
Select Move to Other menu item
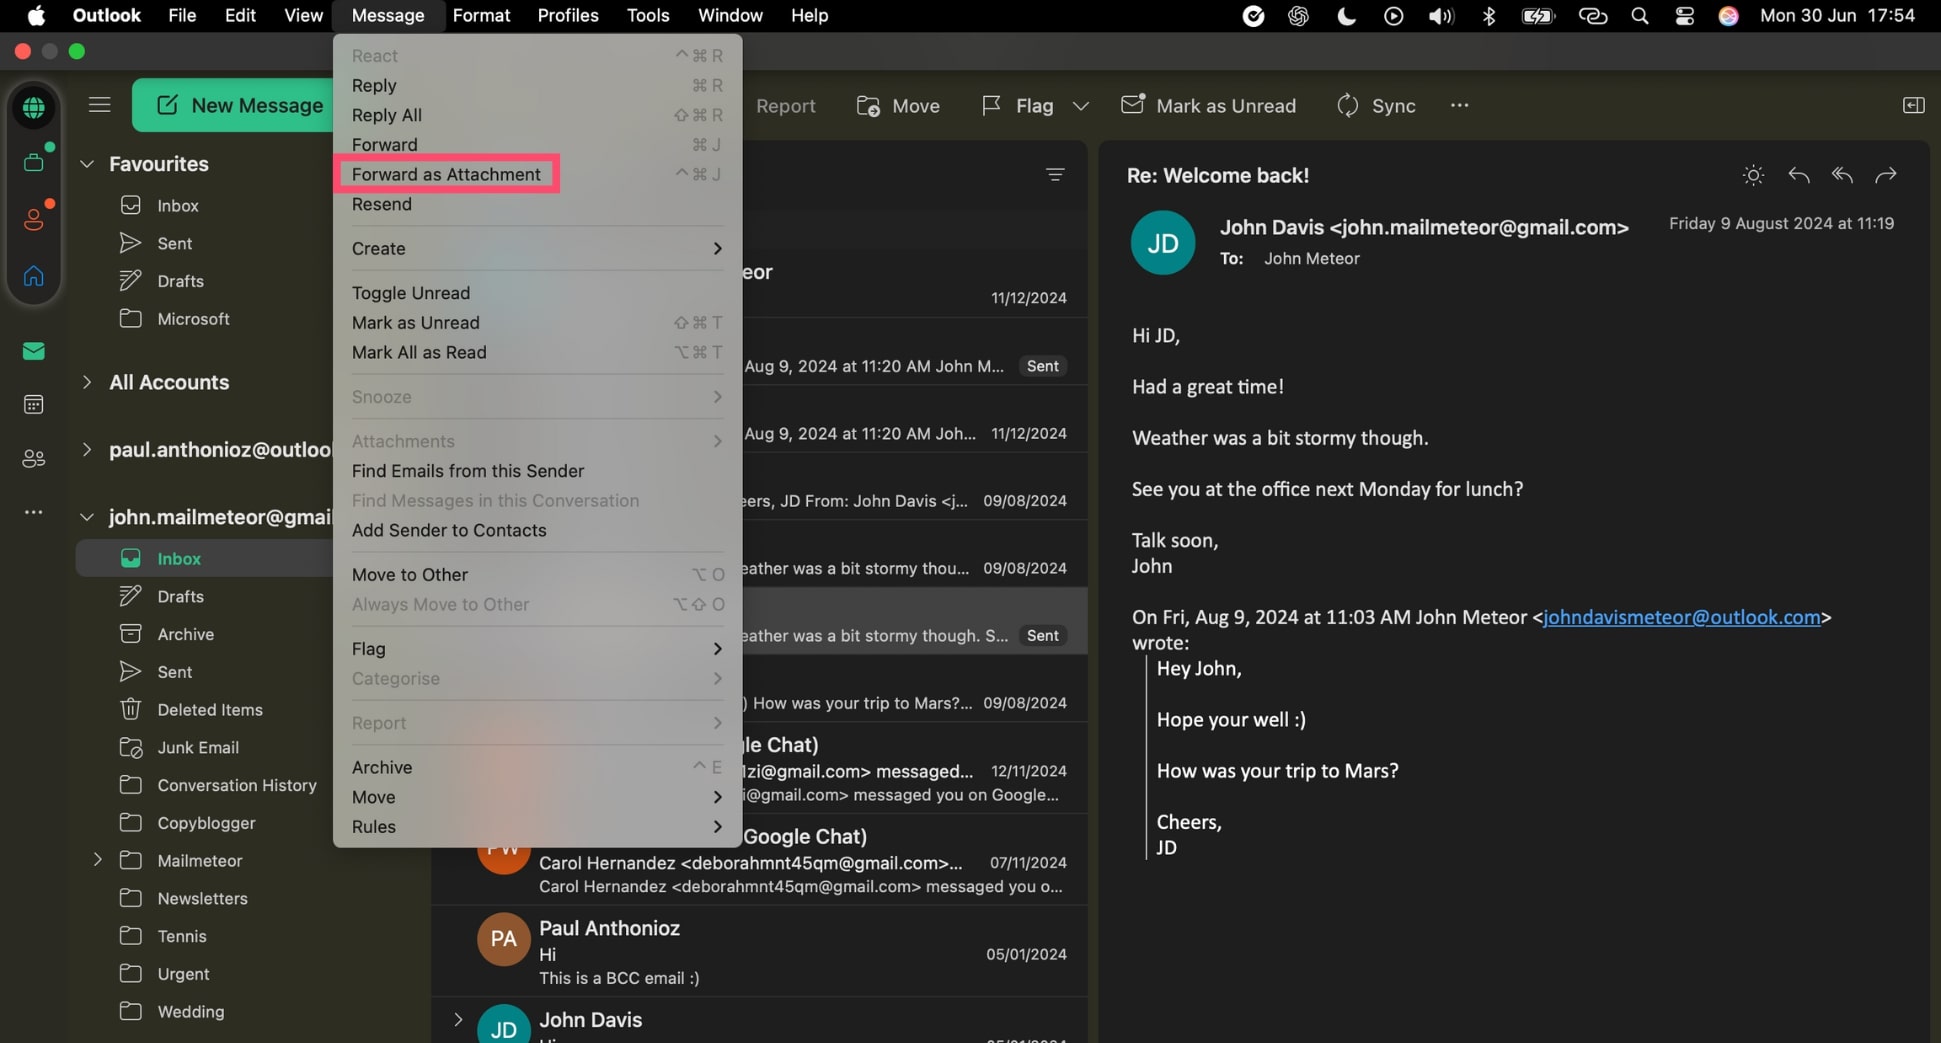(537, 575)
